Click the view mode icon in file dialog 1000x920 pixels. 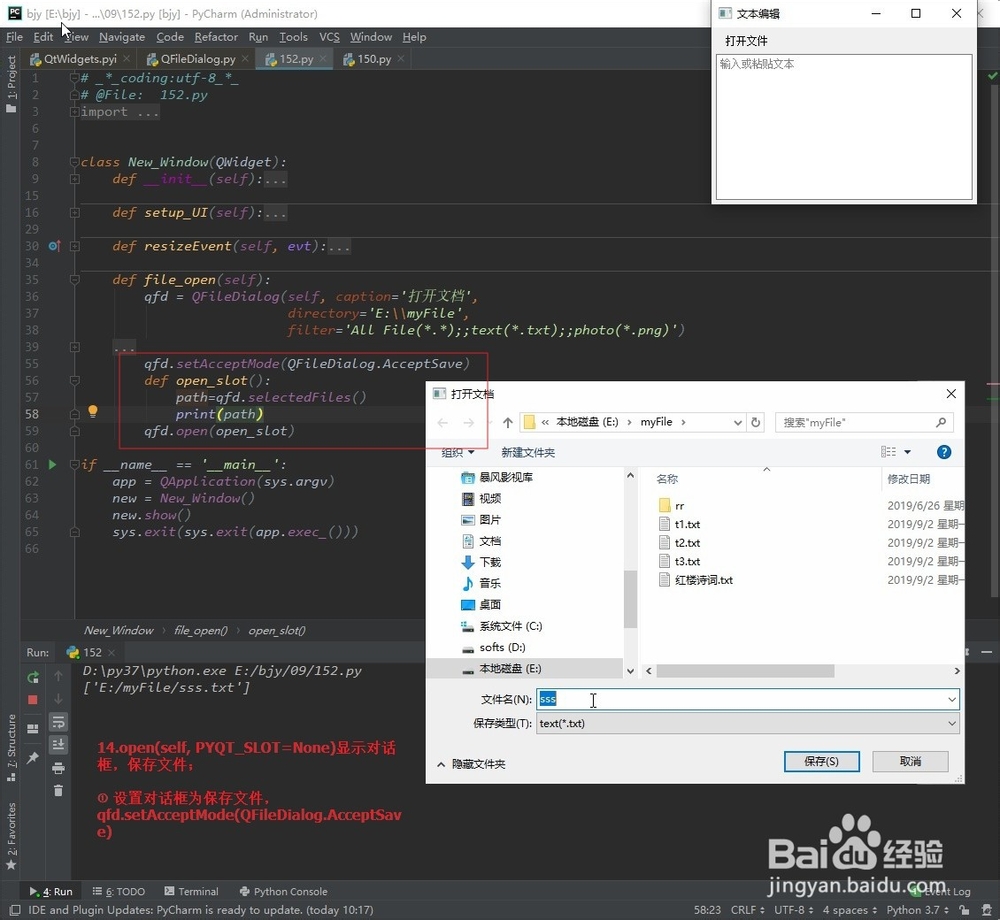[888, 452]
